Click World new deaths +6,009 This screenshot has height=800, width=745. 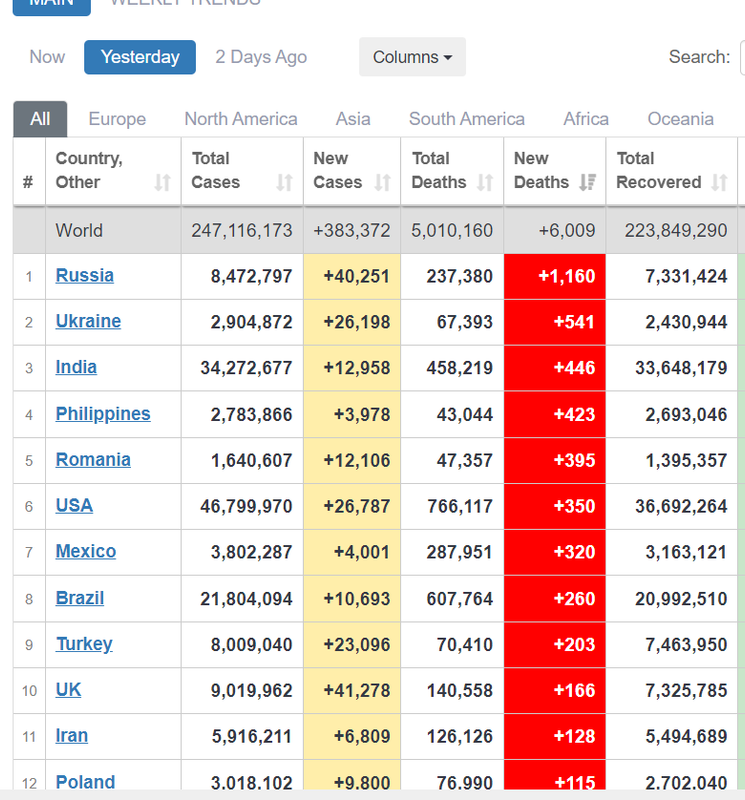click(x=567, y=231)
